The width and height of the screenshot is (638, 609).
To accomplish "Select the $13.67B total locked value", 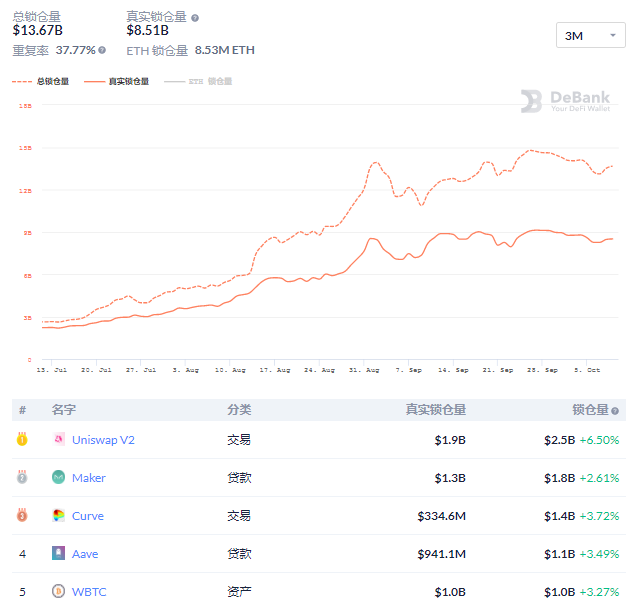I will [x=37, y=30].
